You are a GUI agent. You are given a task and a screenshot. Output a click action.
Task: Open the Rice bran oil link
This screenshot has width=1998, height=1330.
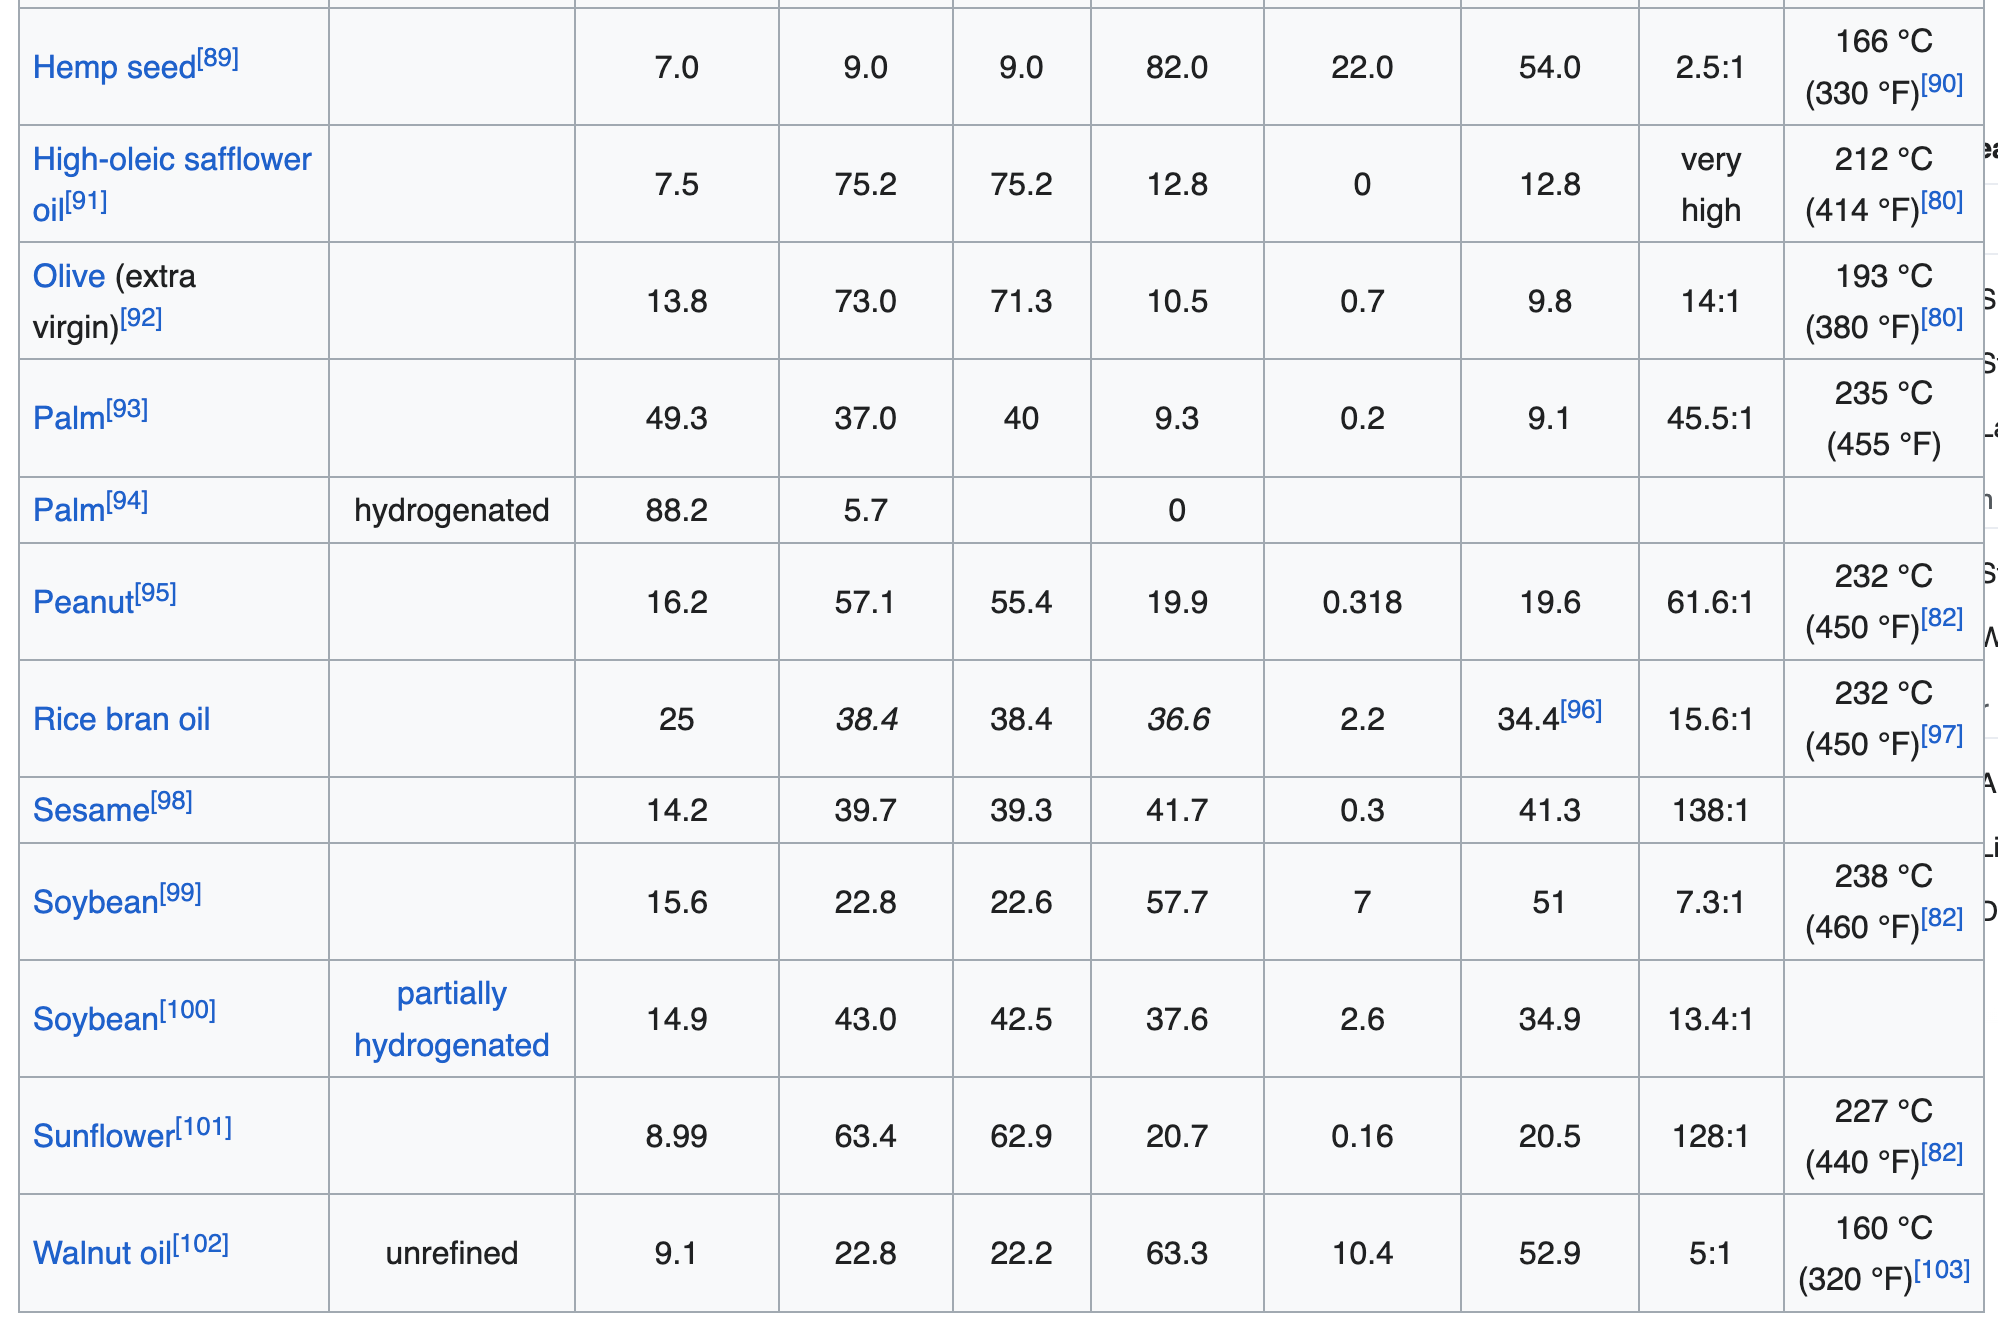(x=121, y=719)
